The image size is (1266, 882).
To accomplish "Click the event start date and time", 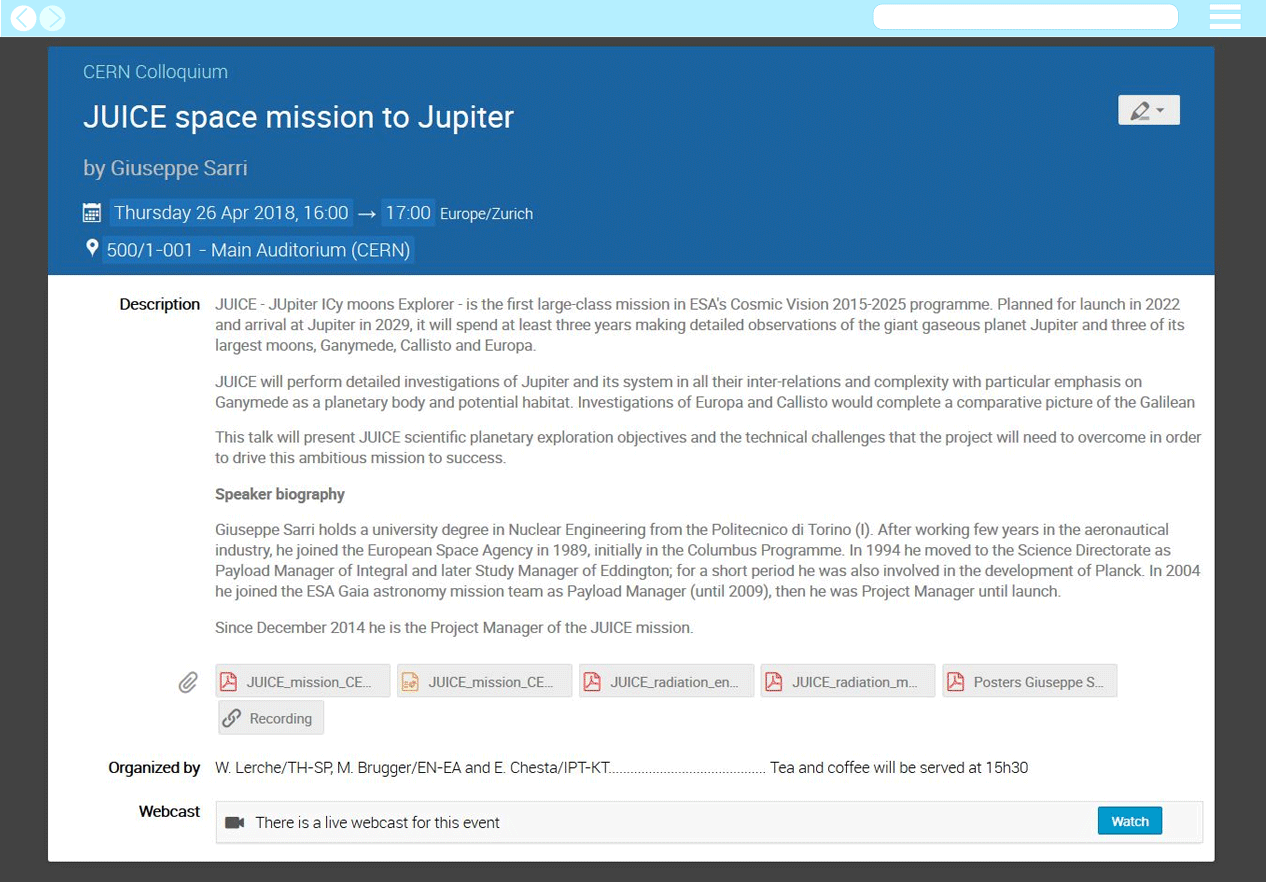I will tap(231, 213).
